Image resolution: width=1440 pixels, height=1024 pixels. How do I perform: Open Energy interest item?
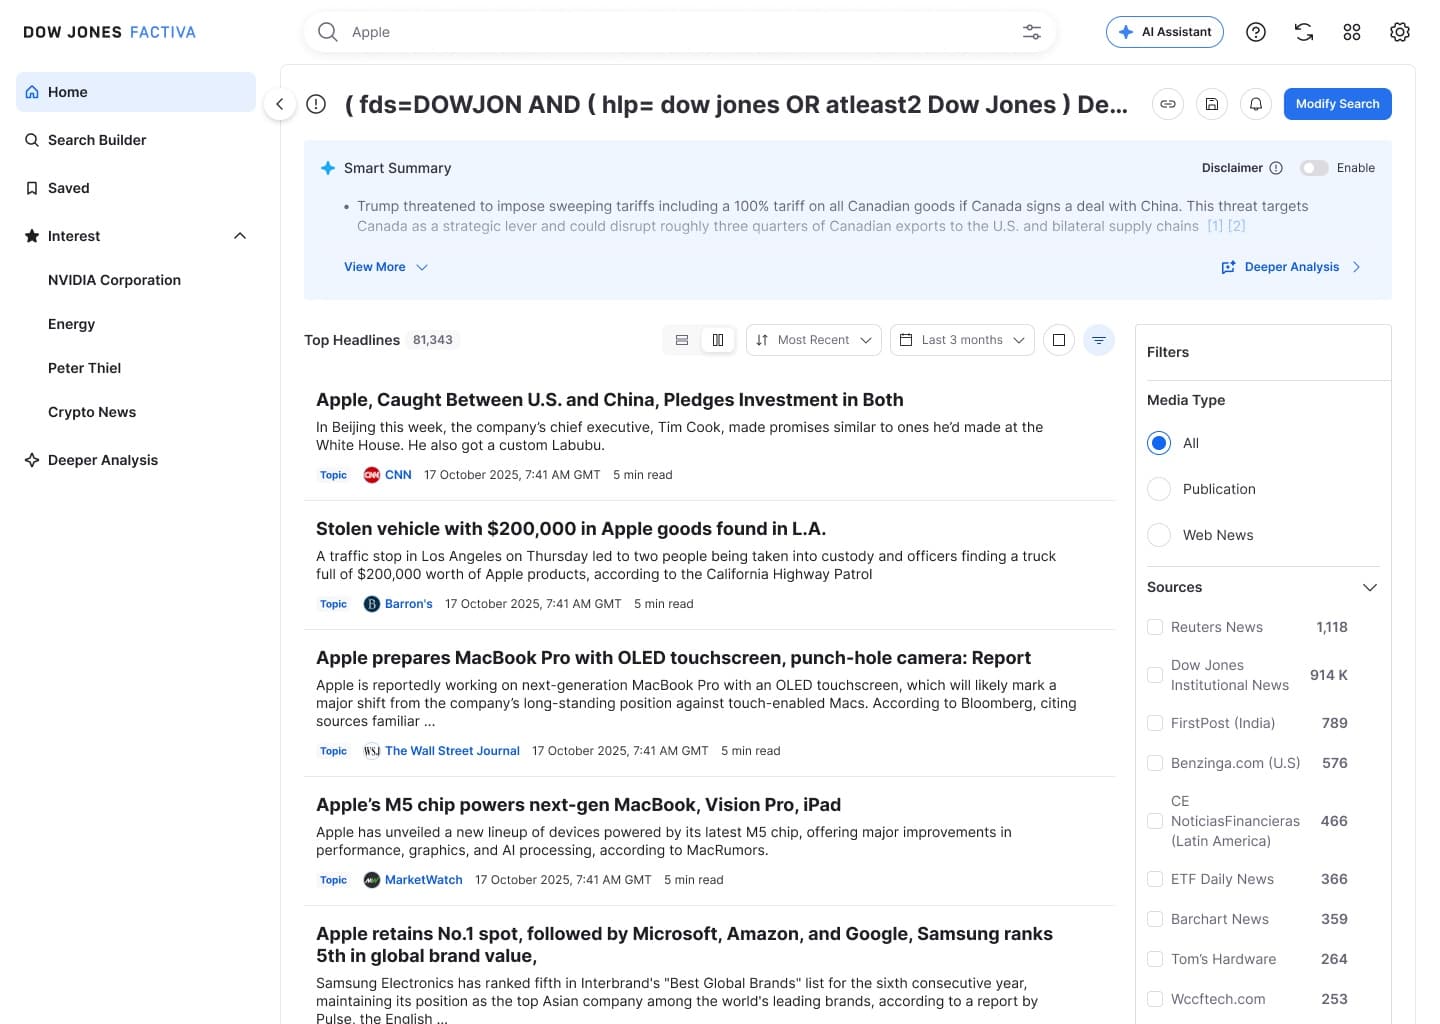click(x=72, y=324)
